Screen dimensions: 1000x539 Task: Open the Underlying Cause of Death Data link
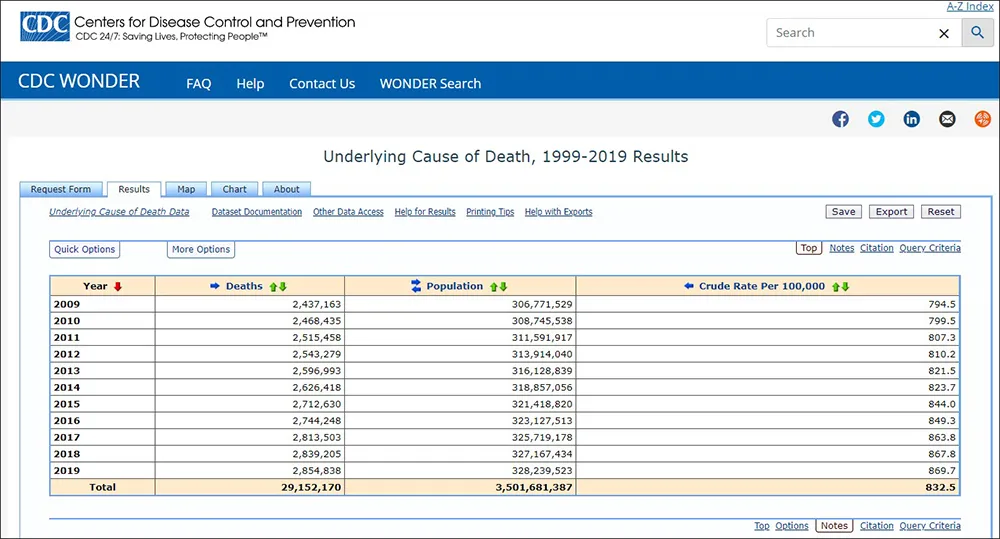pyautogui.click(x=119, y=212)
